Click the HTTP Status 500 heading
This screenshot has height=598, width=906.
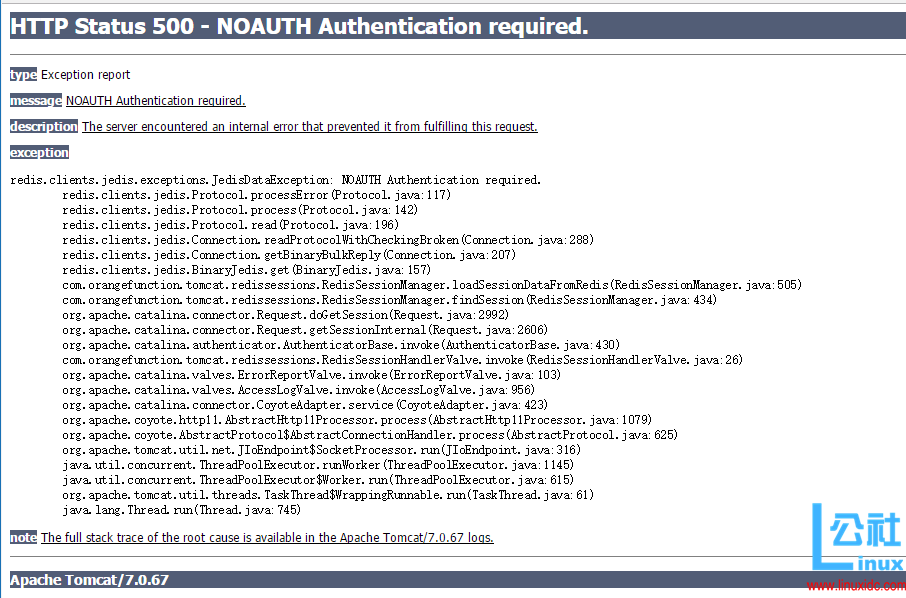(299, 27)
